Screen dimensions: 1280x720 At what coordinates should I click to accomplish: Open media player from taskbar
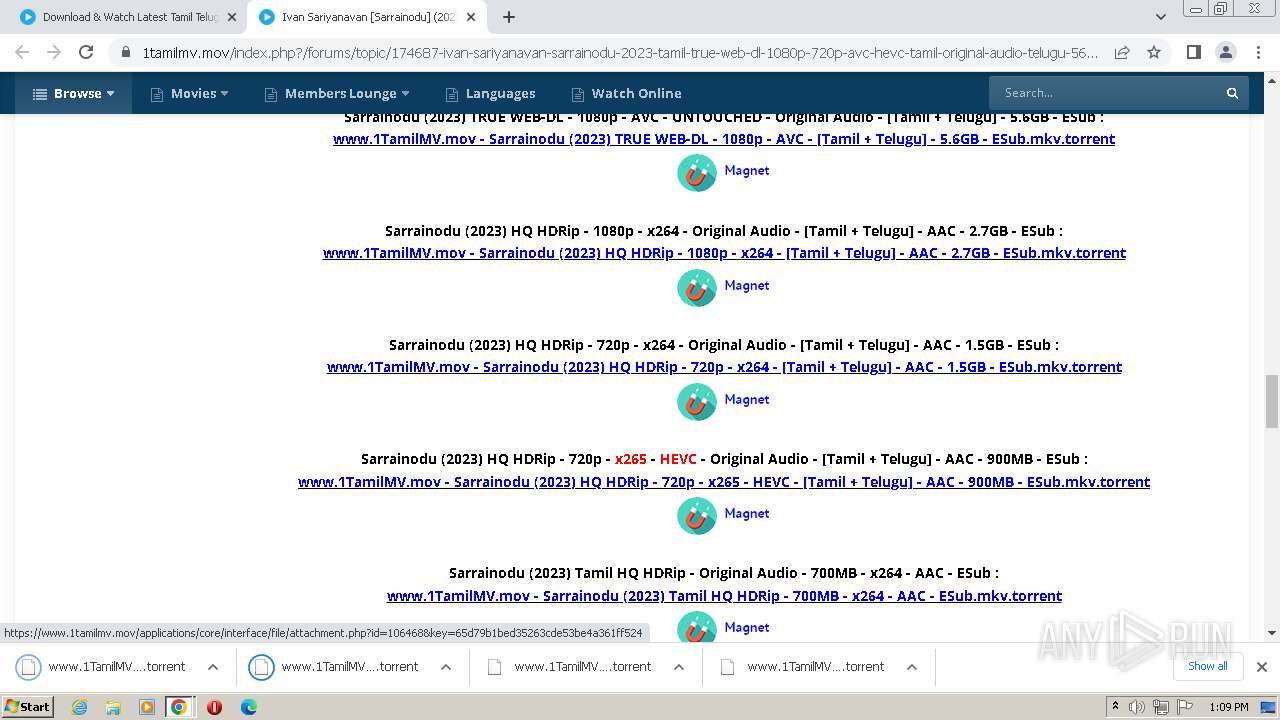(146, 707)
